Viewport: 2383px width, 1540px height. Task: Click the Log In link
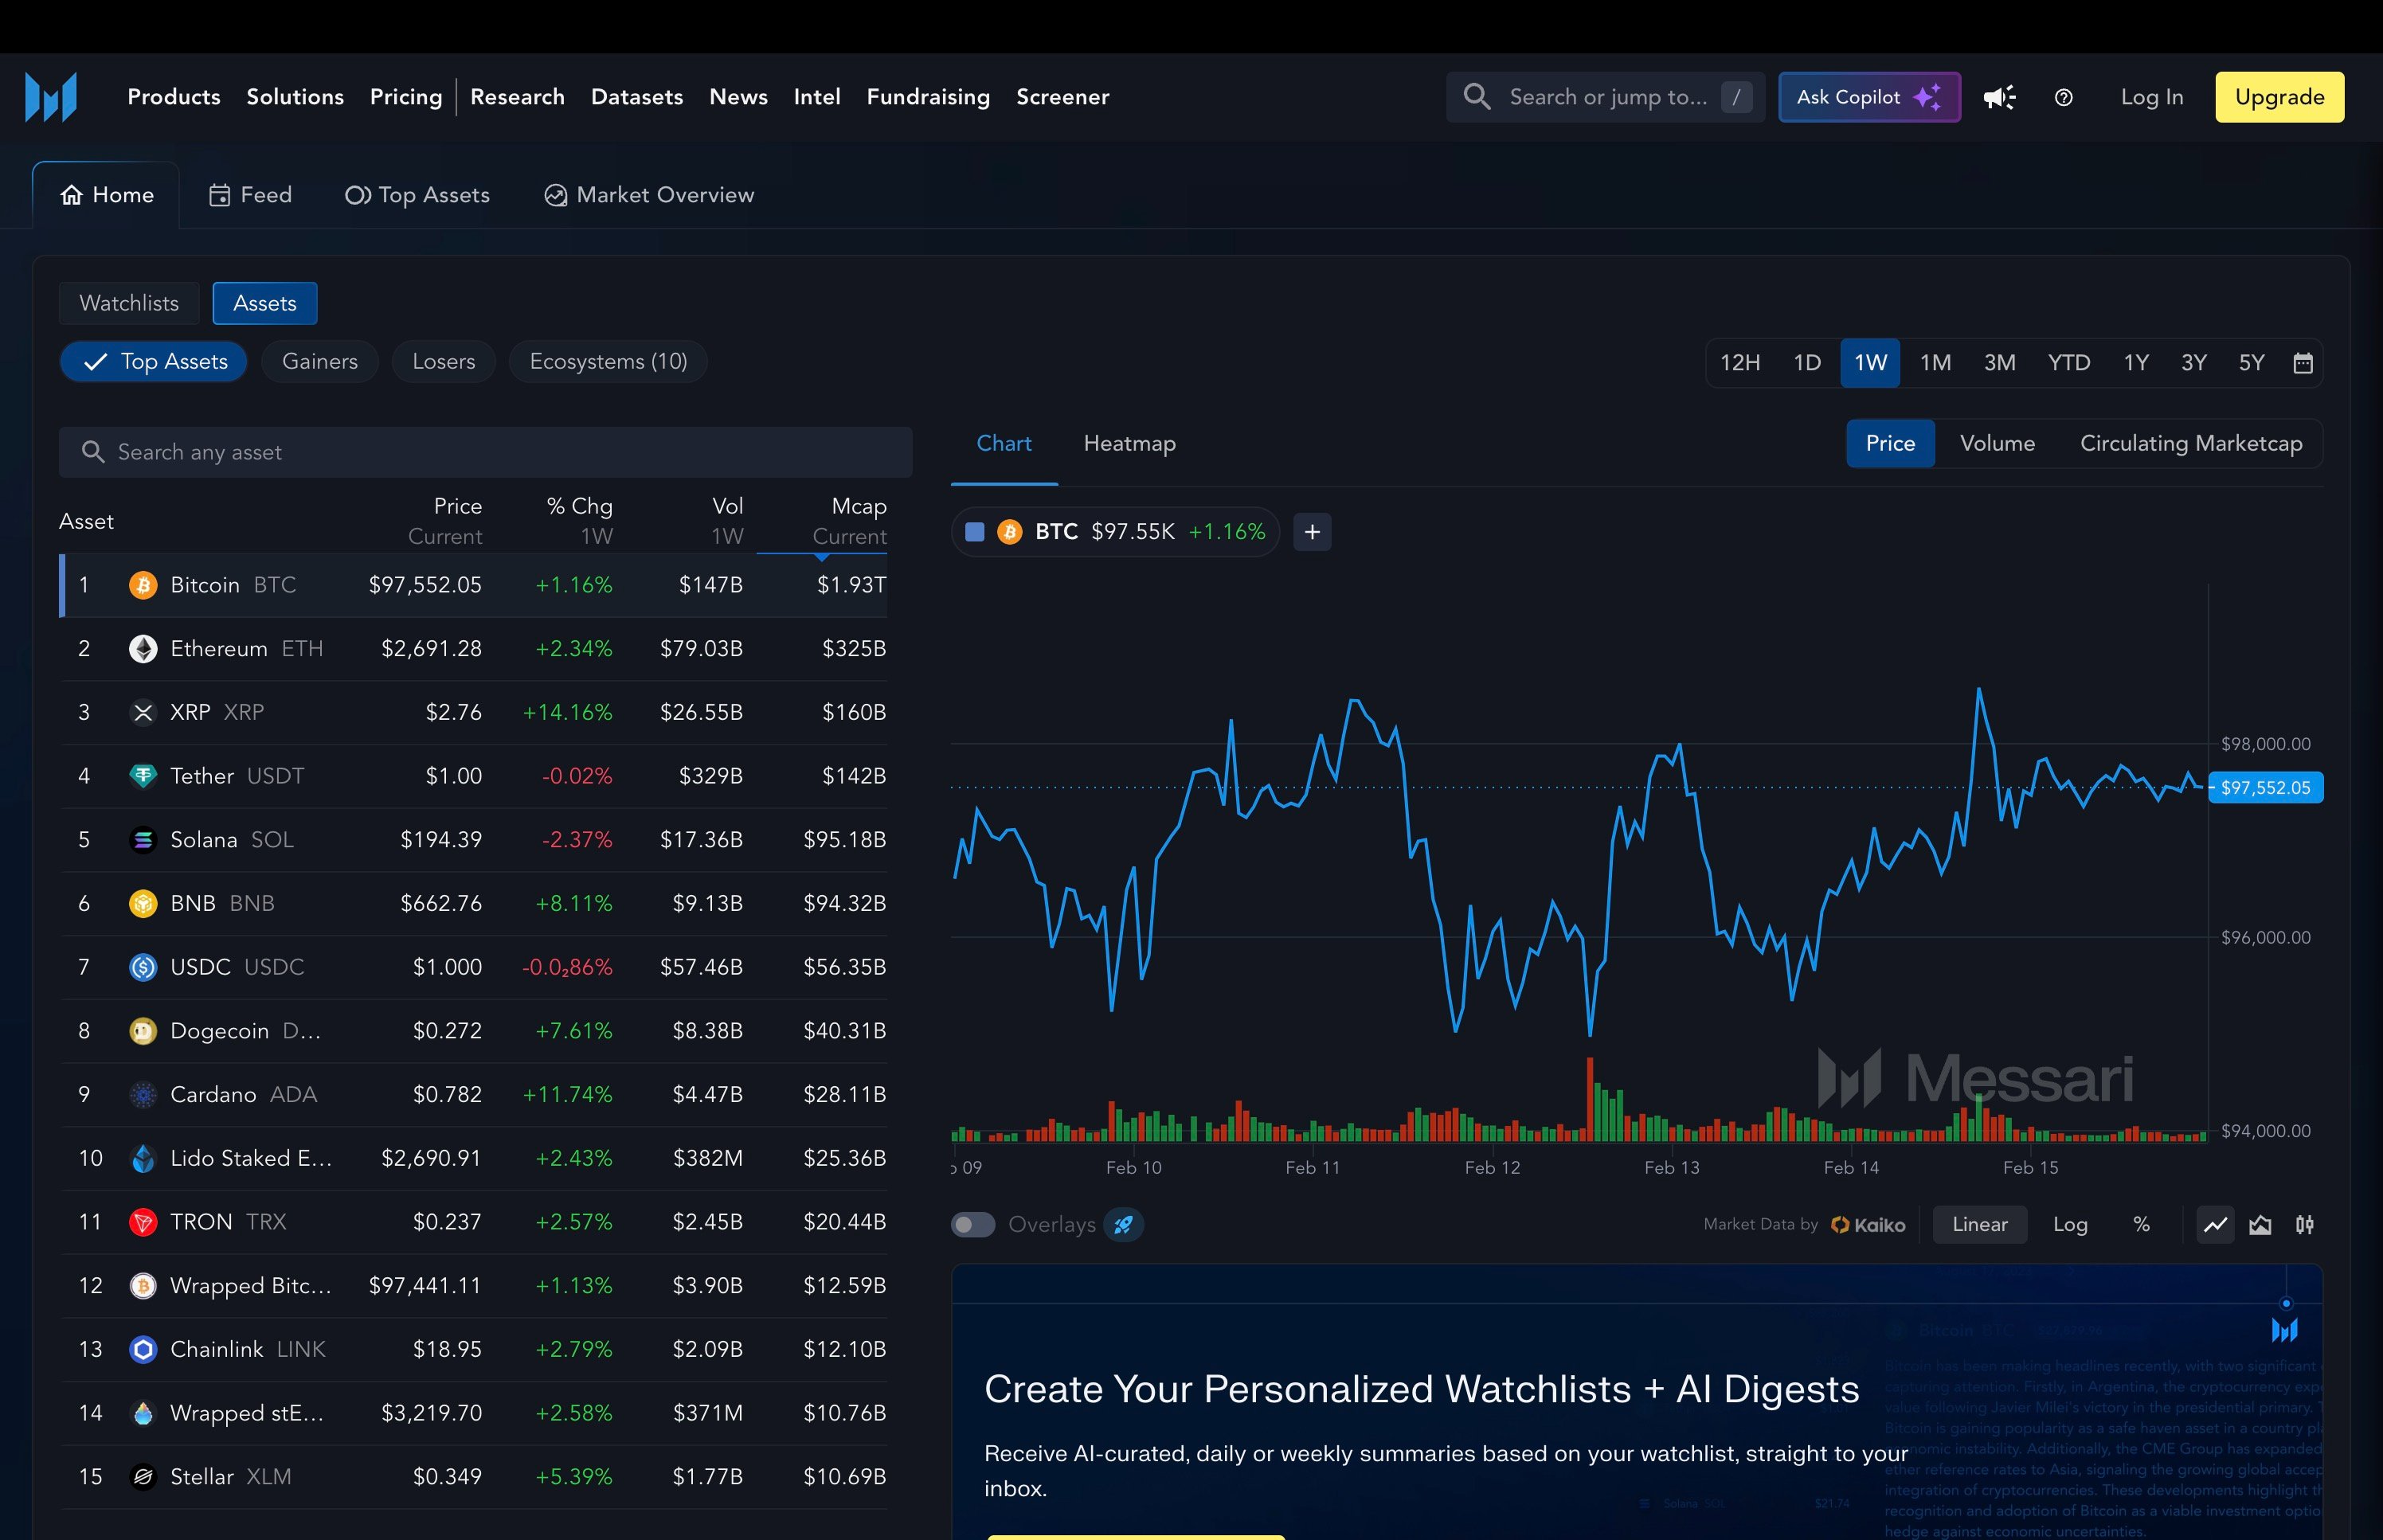coord(2152,97)
